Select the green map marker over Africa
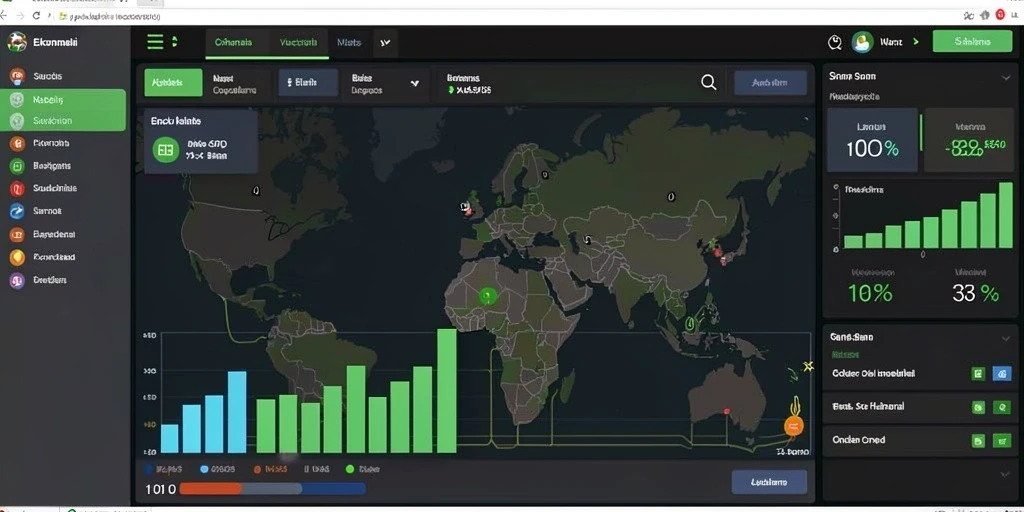The image size is (1024, 512). [487, 296]
